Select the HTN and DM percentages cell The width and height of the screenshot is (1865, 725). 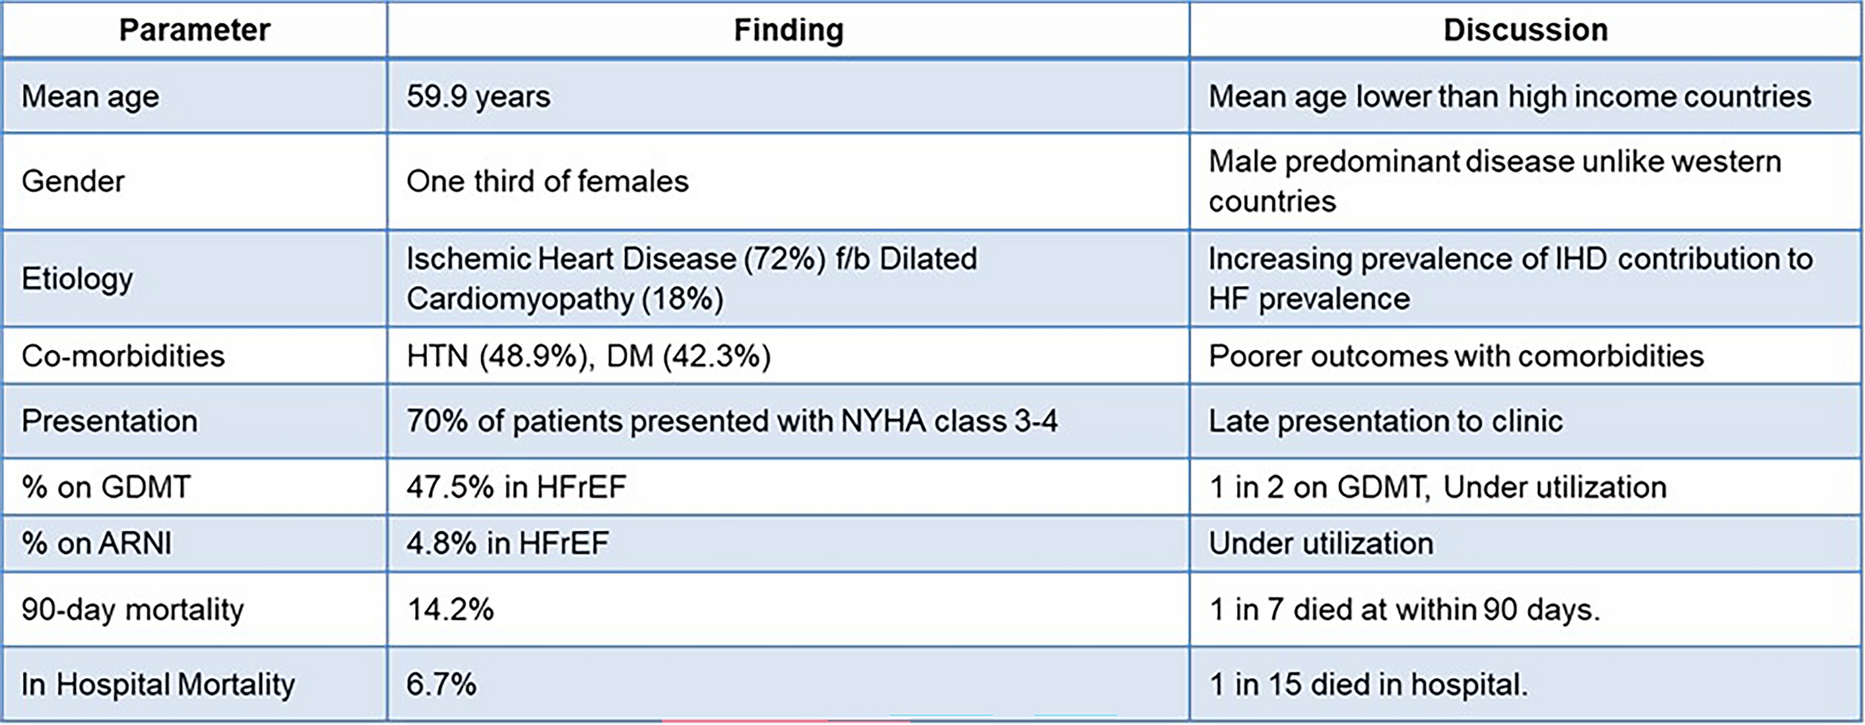(588, 356)
